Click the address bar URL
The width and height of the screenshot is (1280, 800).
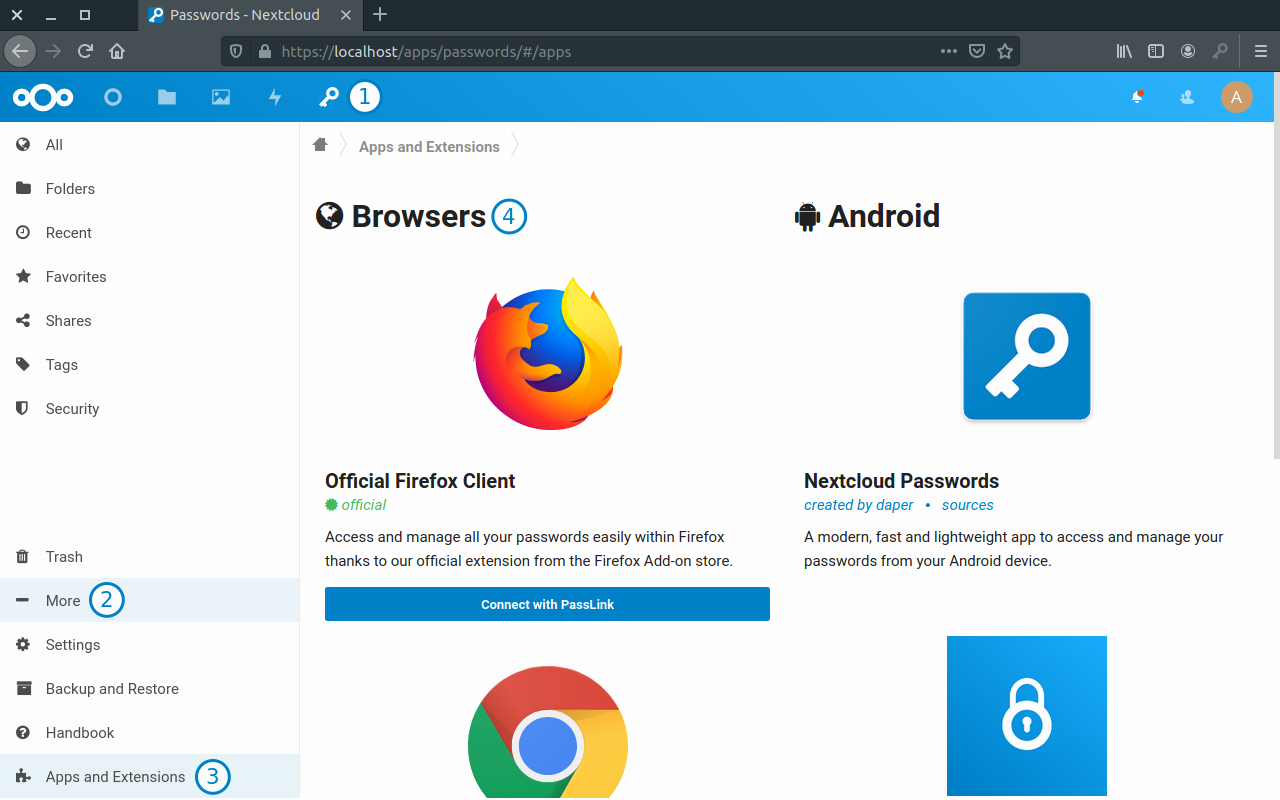click(427, 51)
